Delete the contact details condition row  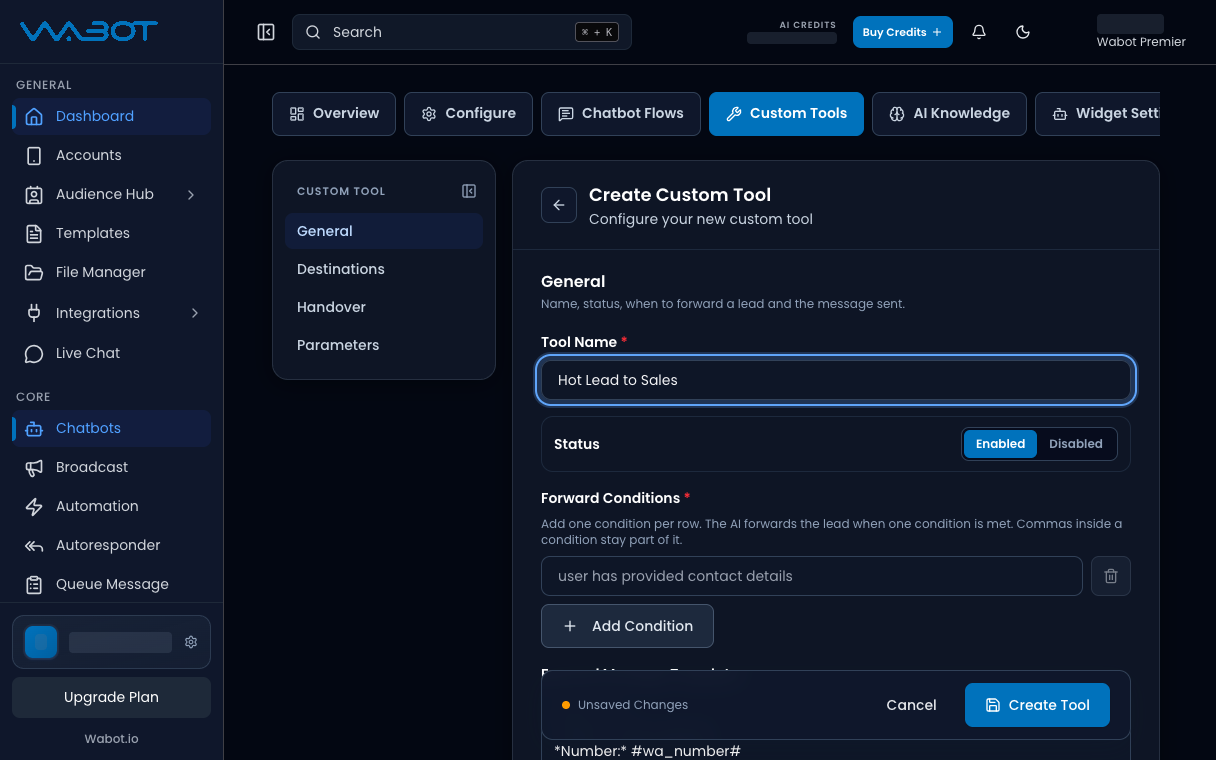[x=1111, y=576]
